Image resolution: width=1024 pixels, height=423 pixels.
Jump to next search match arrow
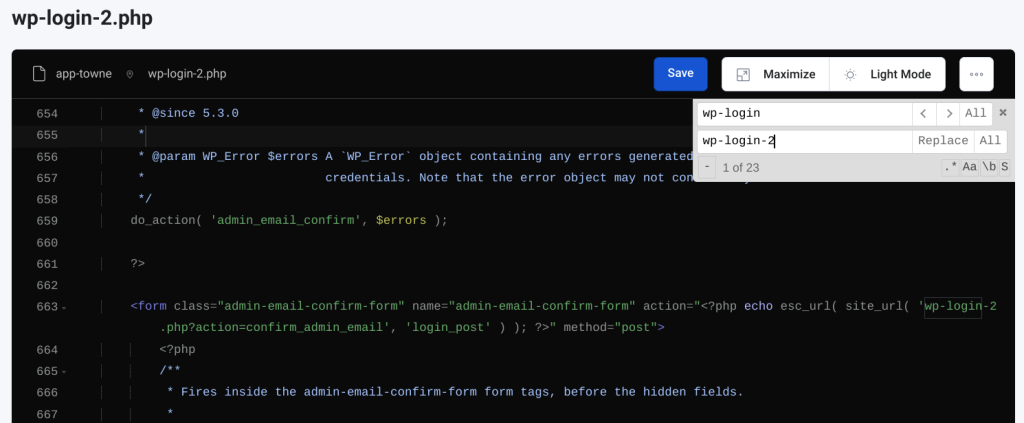[x=948, y=113]
